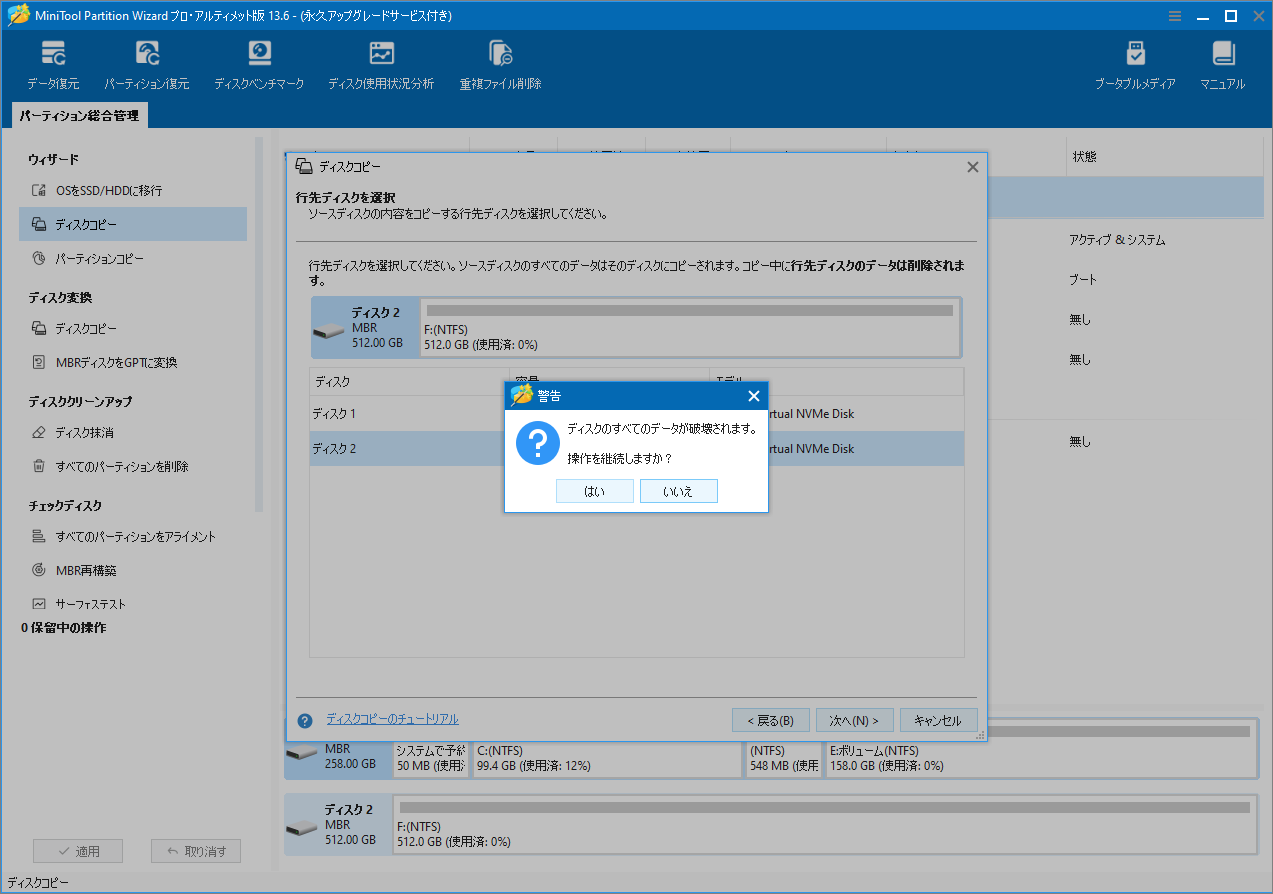Launch ディスクベンチマーク (Disk Benchmark)
This screenshot has height=894, width=1273.
coord(259,62)
